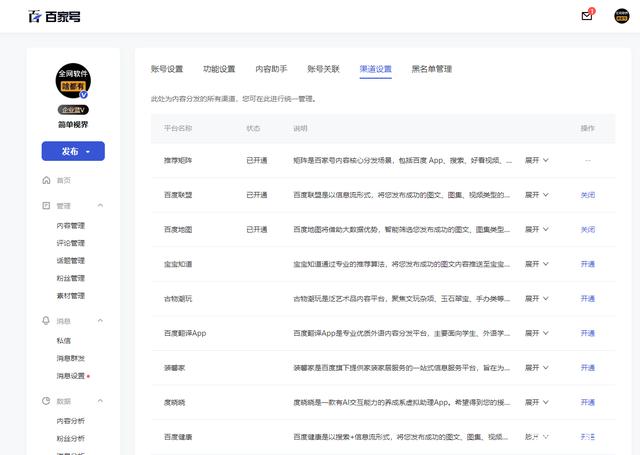Click 开通 for the 宝宝知道 channel
640x455 pixels.
[x=588, y=264]
